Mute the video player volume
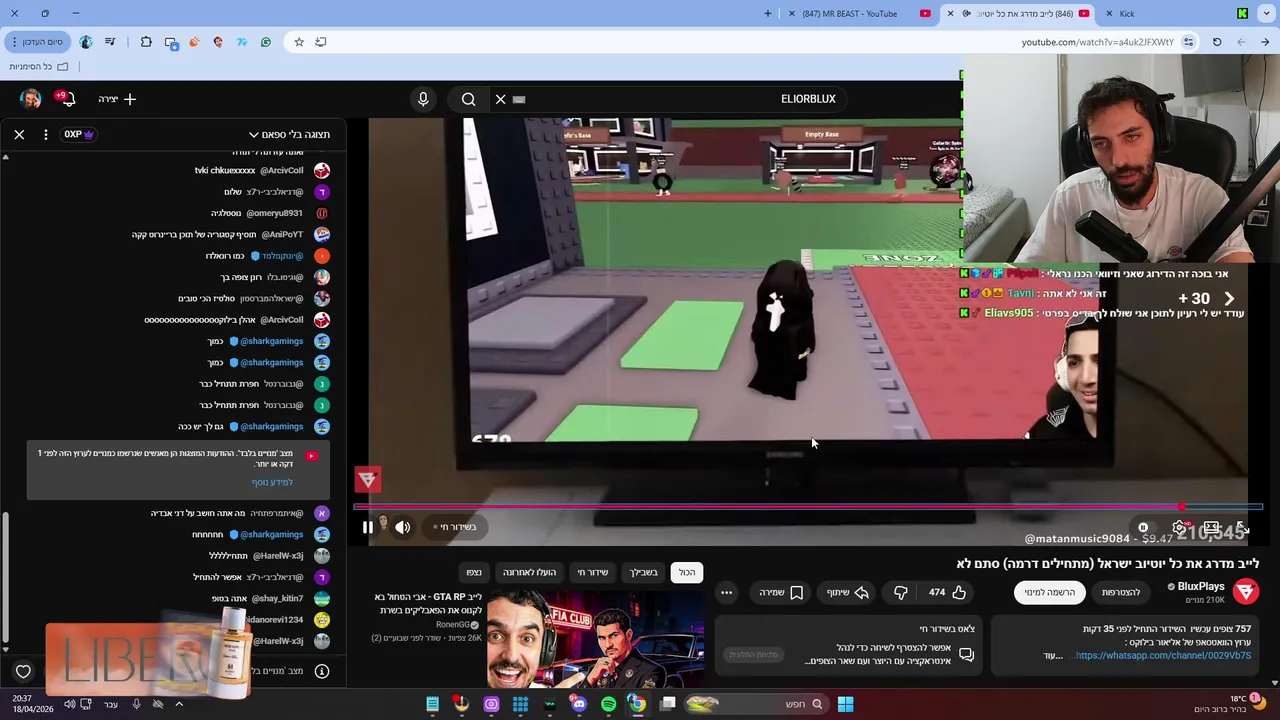1280x720 pixels. (x=402, y=527)
